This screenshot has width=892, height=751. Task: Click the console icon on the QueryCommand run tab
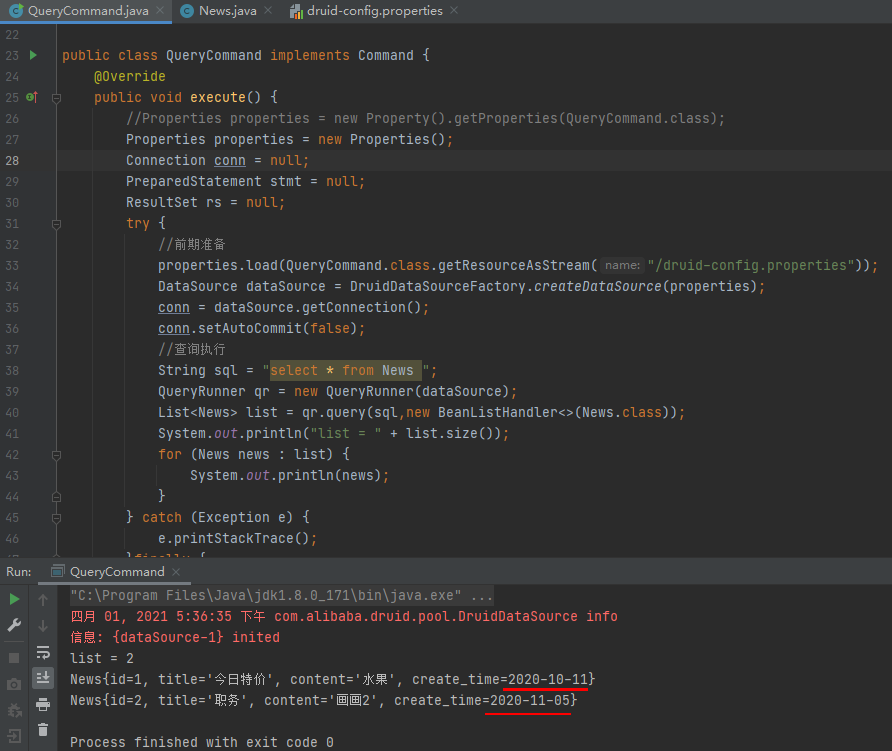(x=57, y=571)
